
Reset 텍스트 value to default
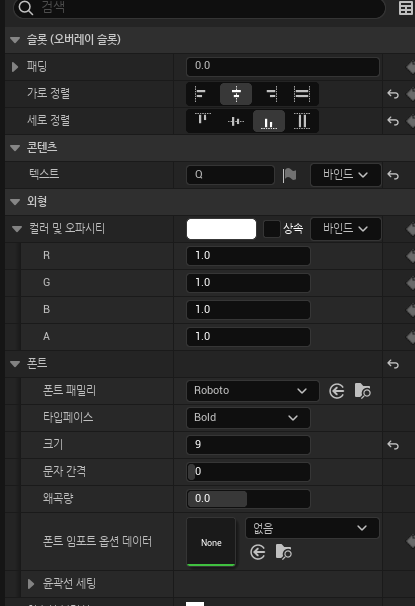(393, 175)
